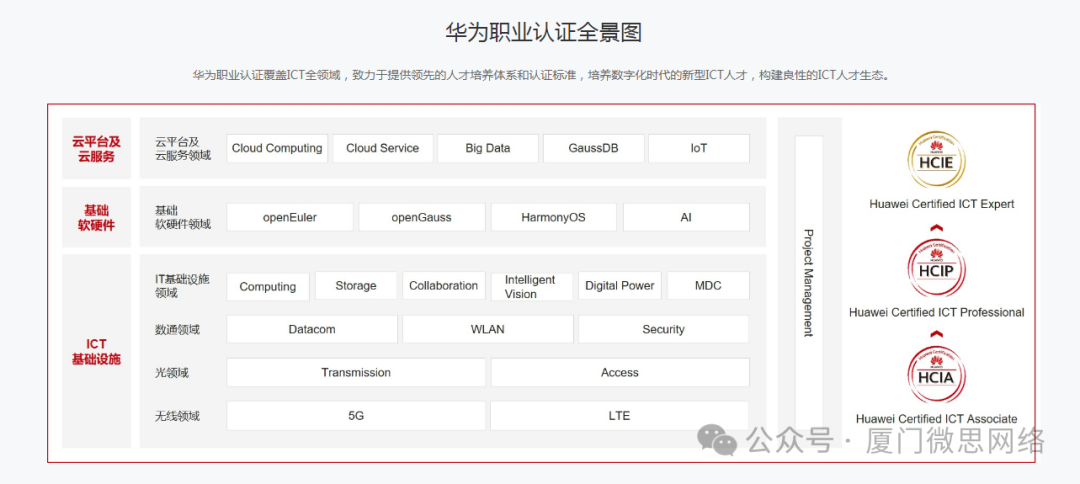Open the Storage certification box
Viewport: 1080px width, 484px height.
(356, 286)
